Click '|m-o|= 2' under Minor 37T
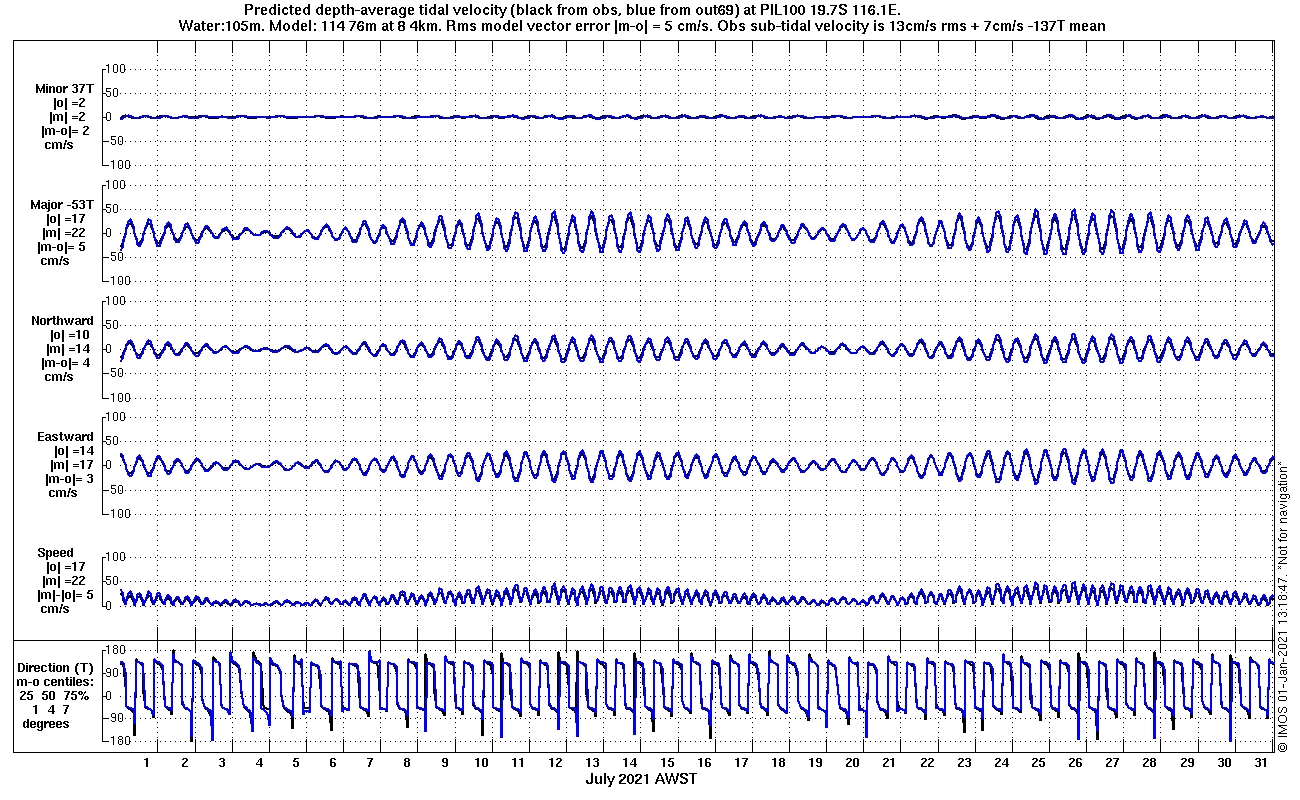 (66, 131)
